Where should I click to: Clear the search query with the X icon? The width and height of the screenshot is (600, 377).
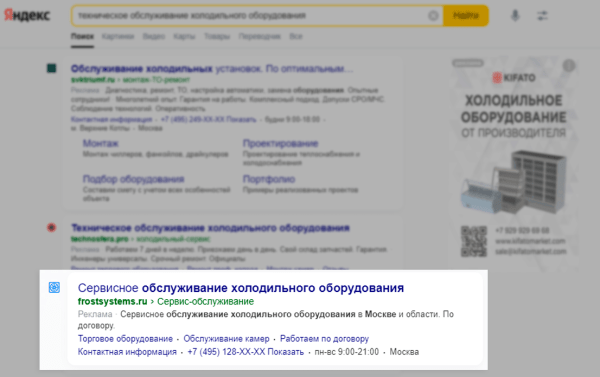pyautogui.click(x=433, y=16)
